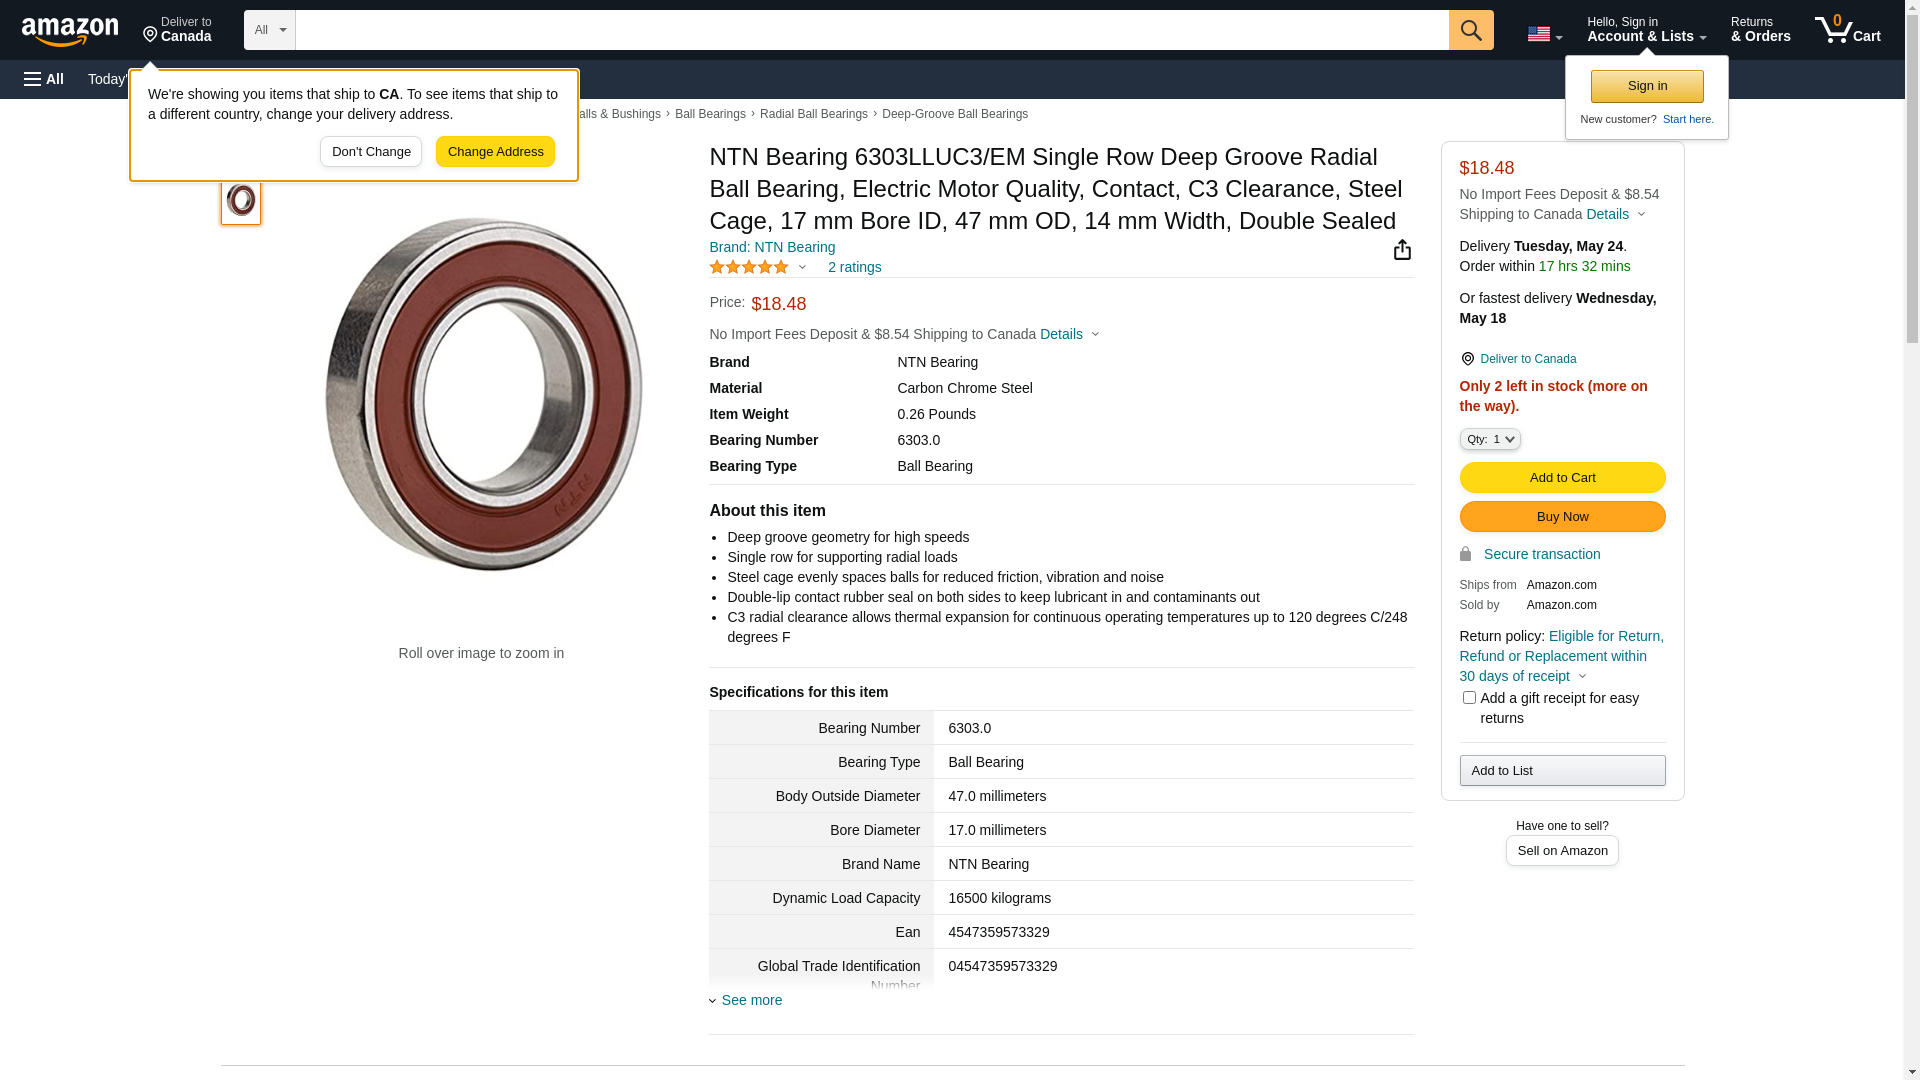The image size is (1920, 1080).
Task: Click the Change Address button
Action: click(x=495, y=152)
